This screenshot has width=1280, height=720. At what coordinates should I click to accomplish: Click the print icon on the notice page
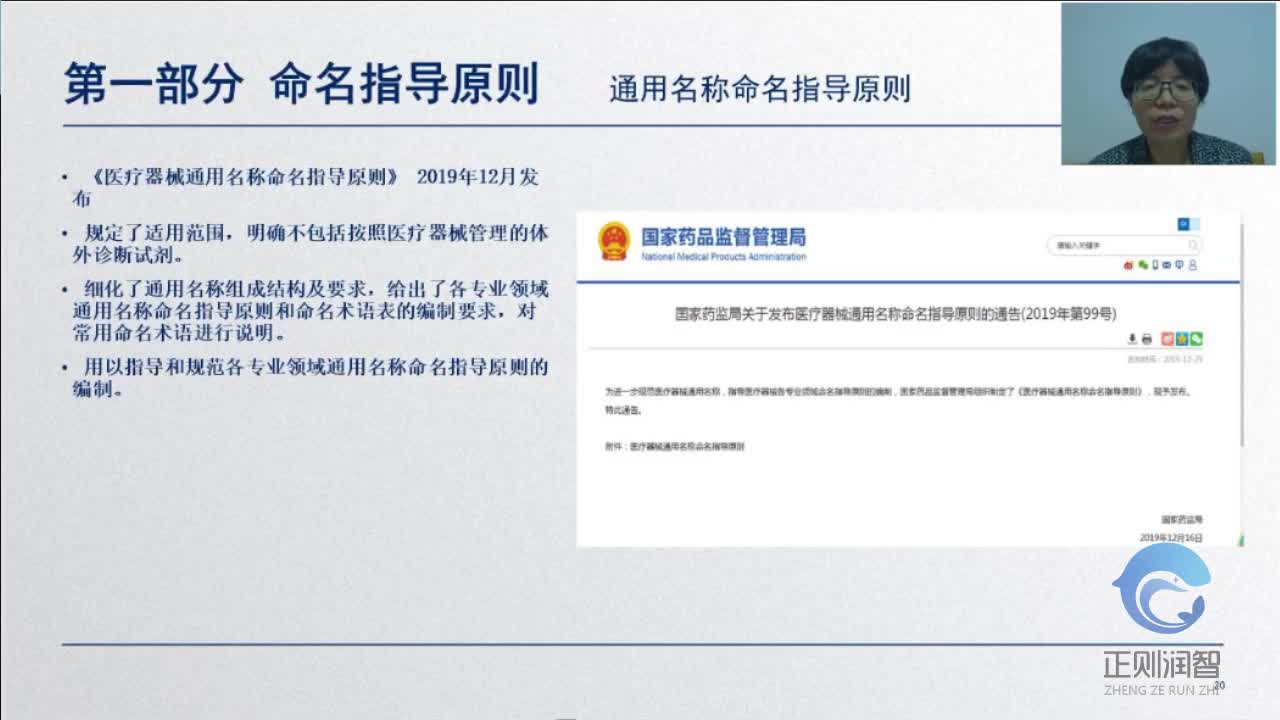[1147, 339]
